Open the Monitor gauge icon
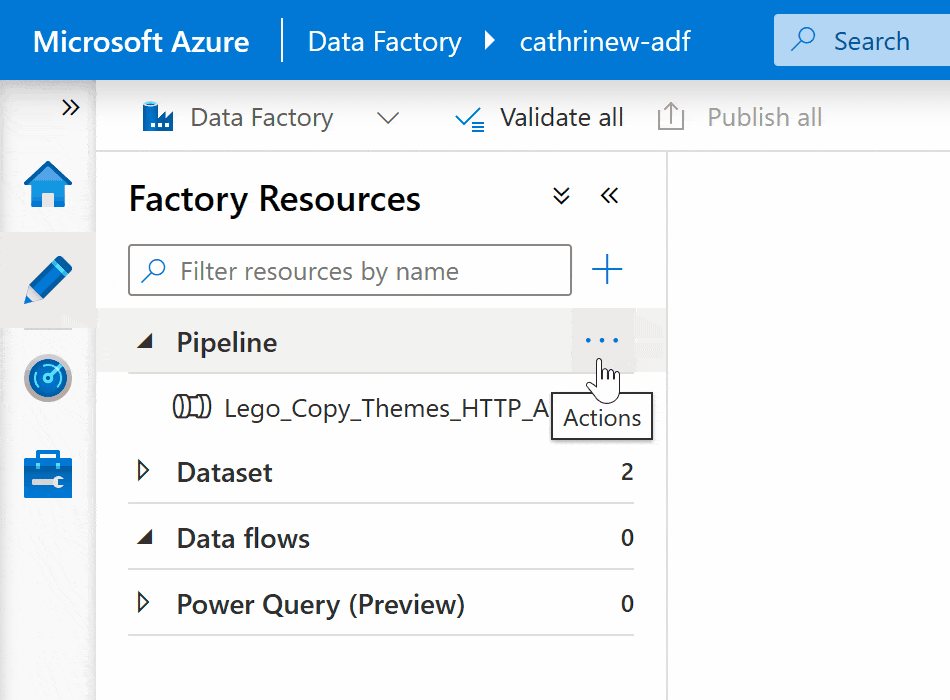950x700 pixels. pos(48,378)
